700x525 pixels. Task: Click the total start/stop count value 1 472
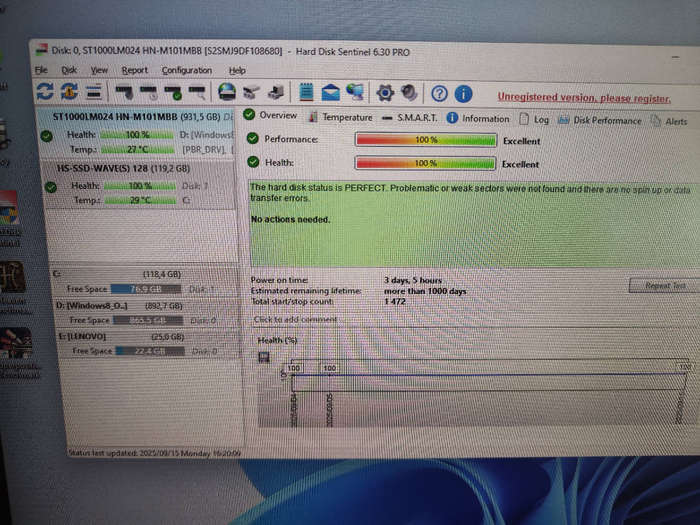(395, 301)
